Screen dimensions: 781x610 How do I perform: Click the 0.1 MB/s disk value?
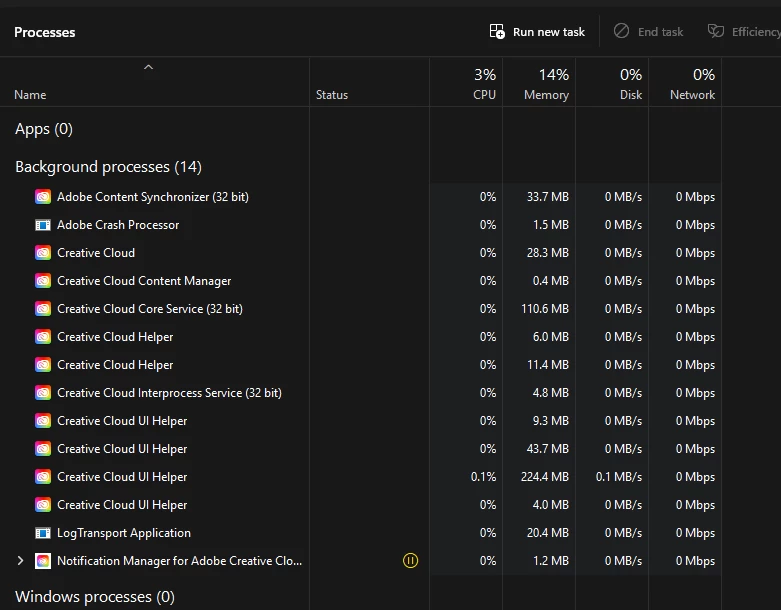coord(619,477)
